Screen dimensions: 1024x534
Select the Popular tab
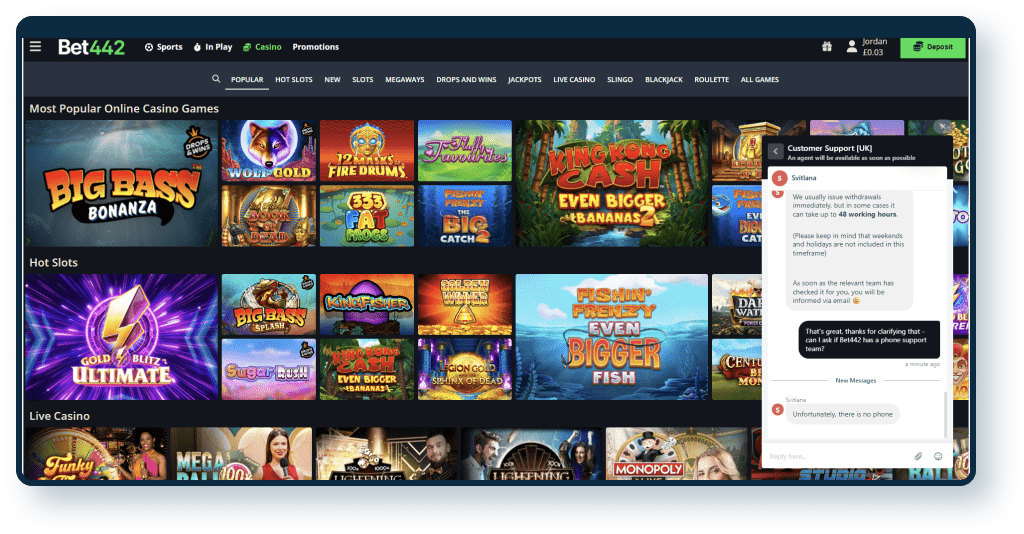[247, 80]
